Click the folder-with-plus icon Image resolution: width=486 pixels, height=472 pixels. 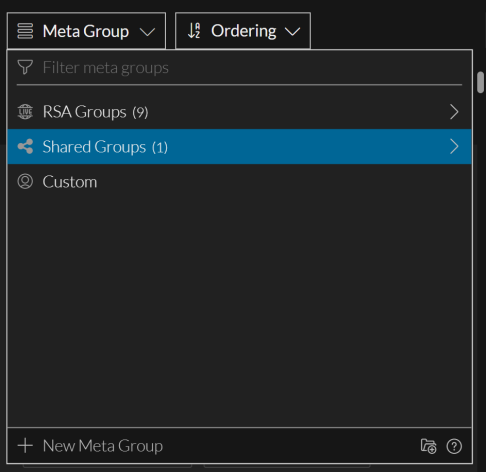coord(428,446)
